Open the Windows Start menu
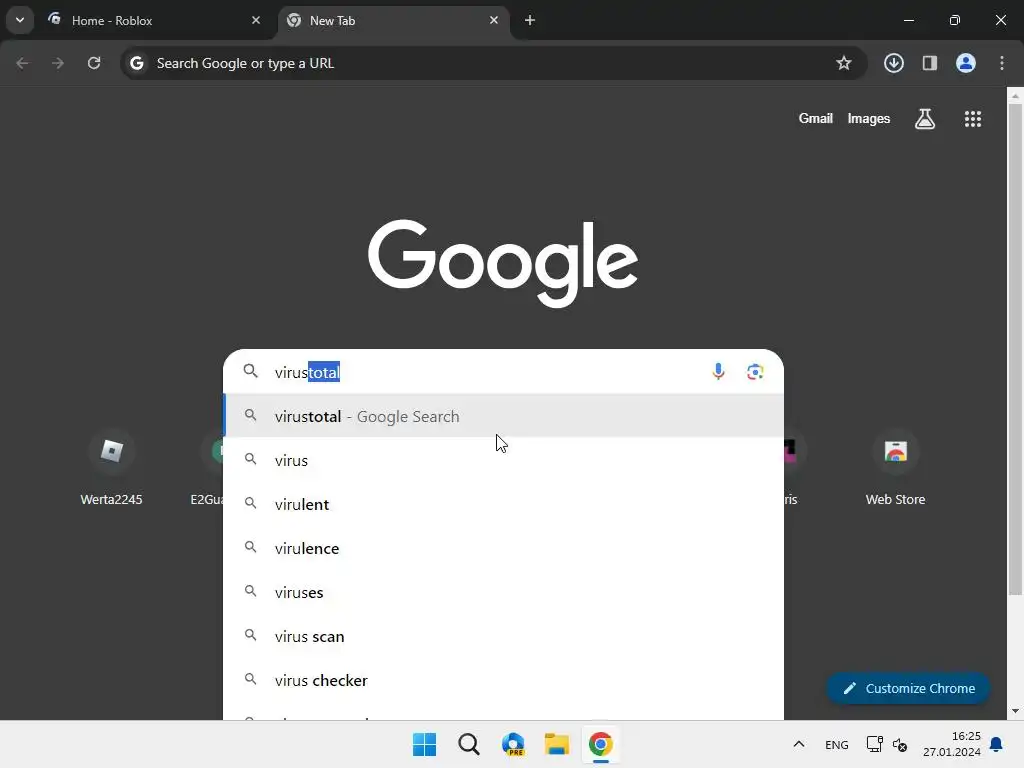Screen dimensions: 1024x768 tap(424, 744)
